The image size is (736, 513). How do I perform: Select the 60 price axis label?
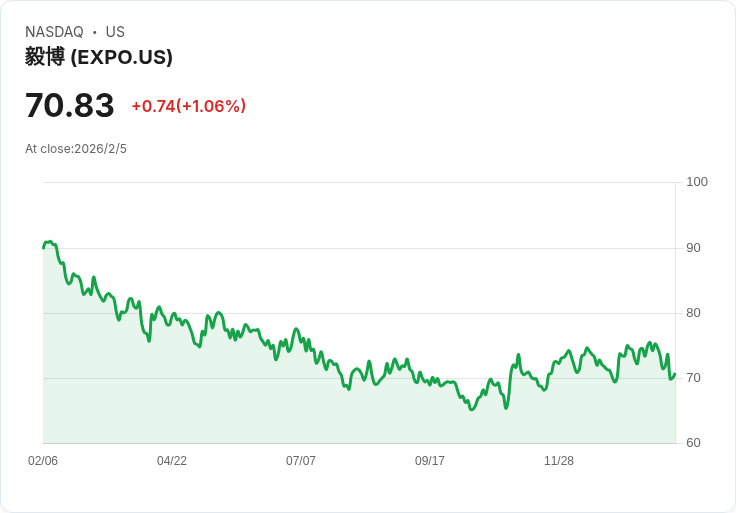pyautogui.click(x=694, y=443)
